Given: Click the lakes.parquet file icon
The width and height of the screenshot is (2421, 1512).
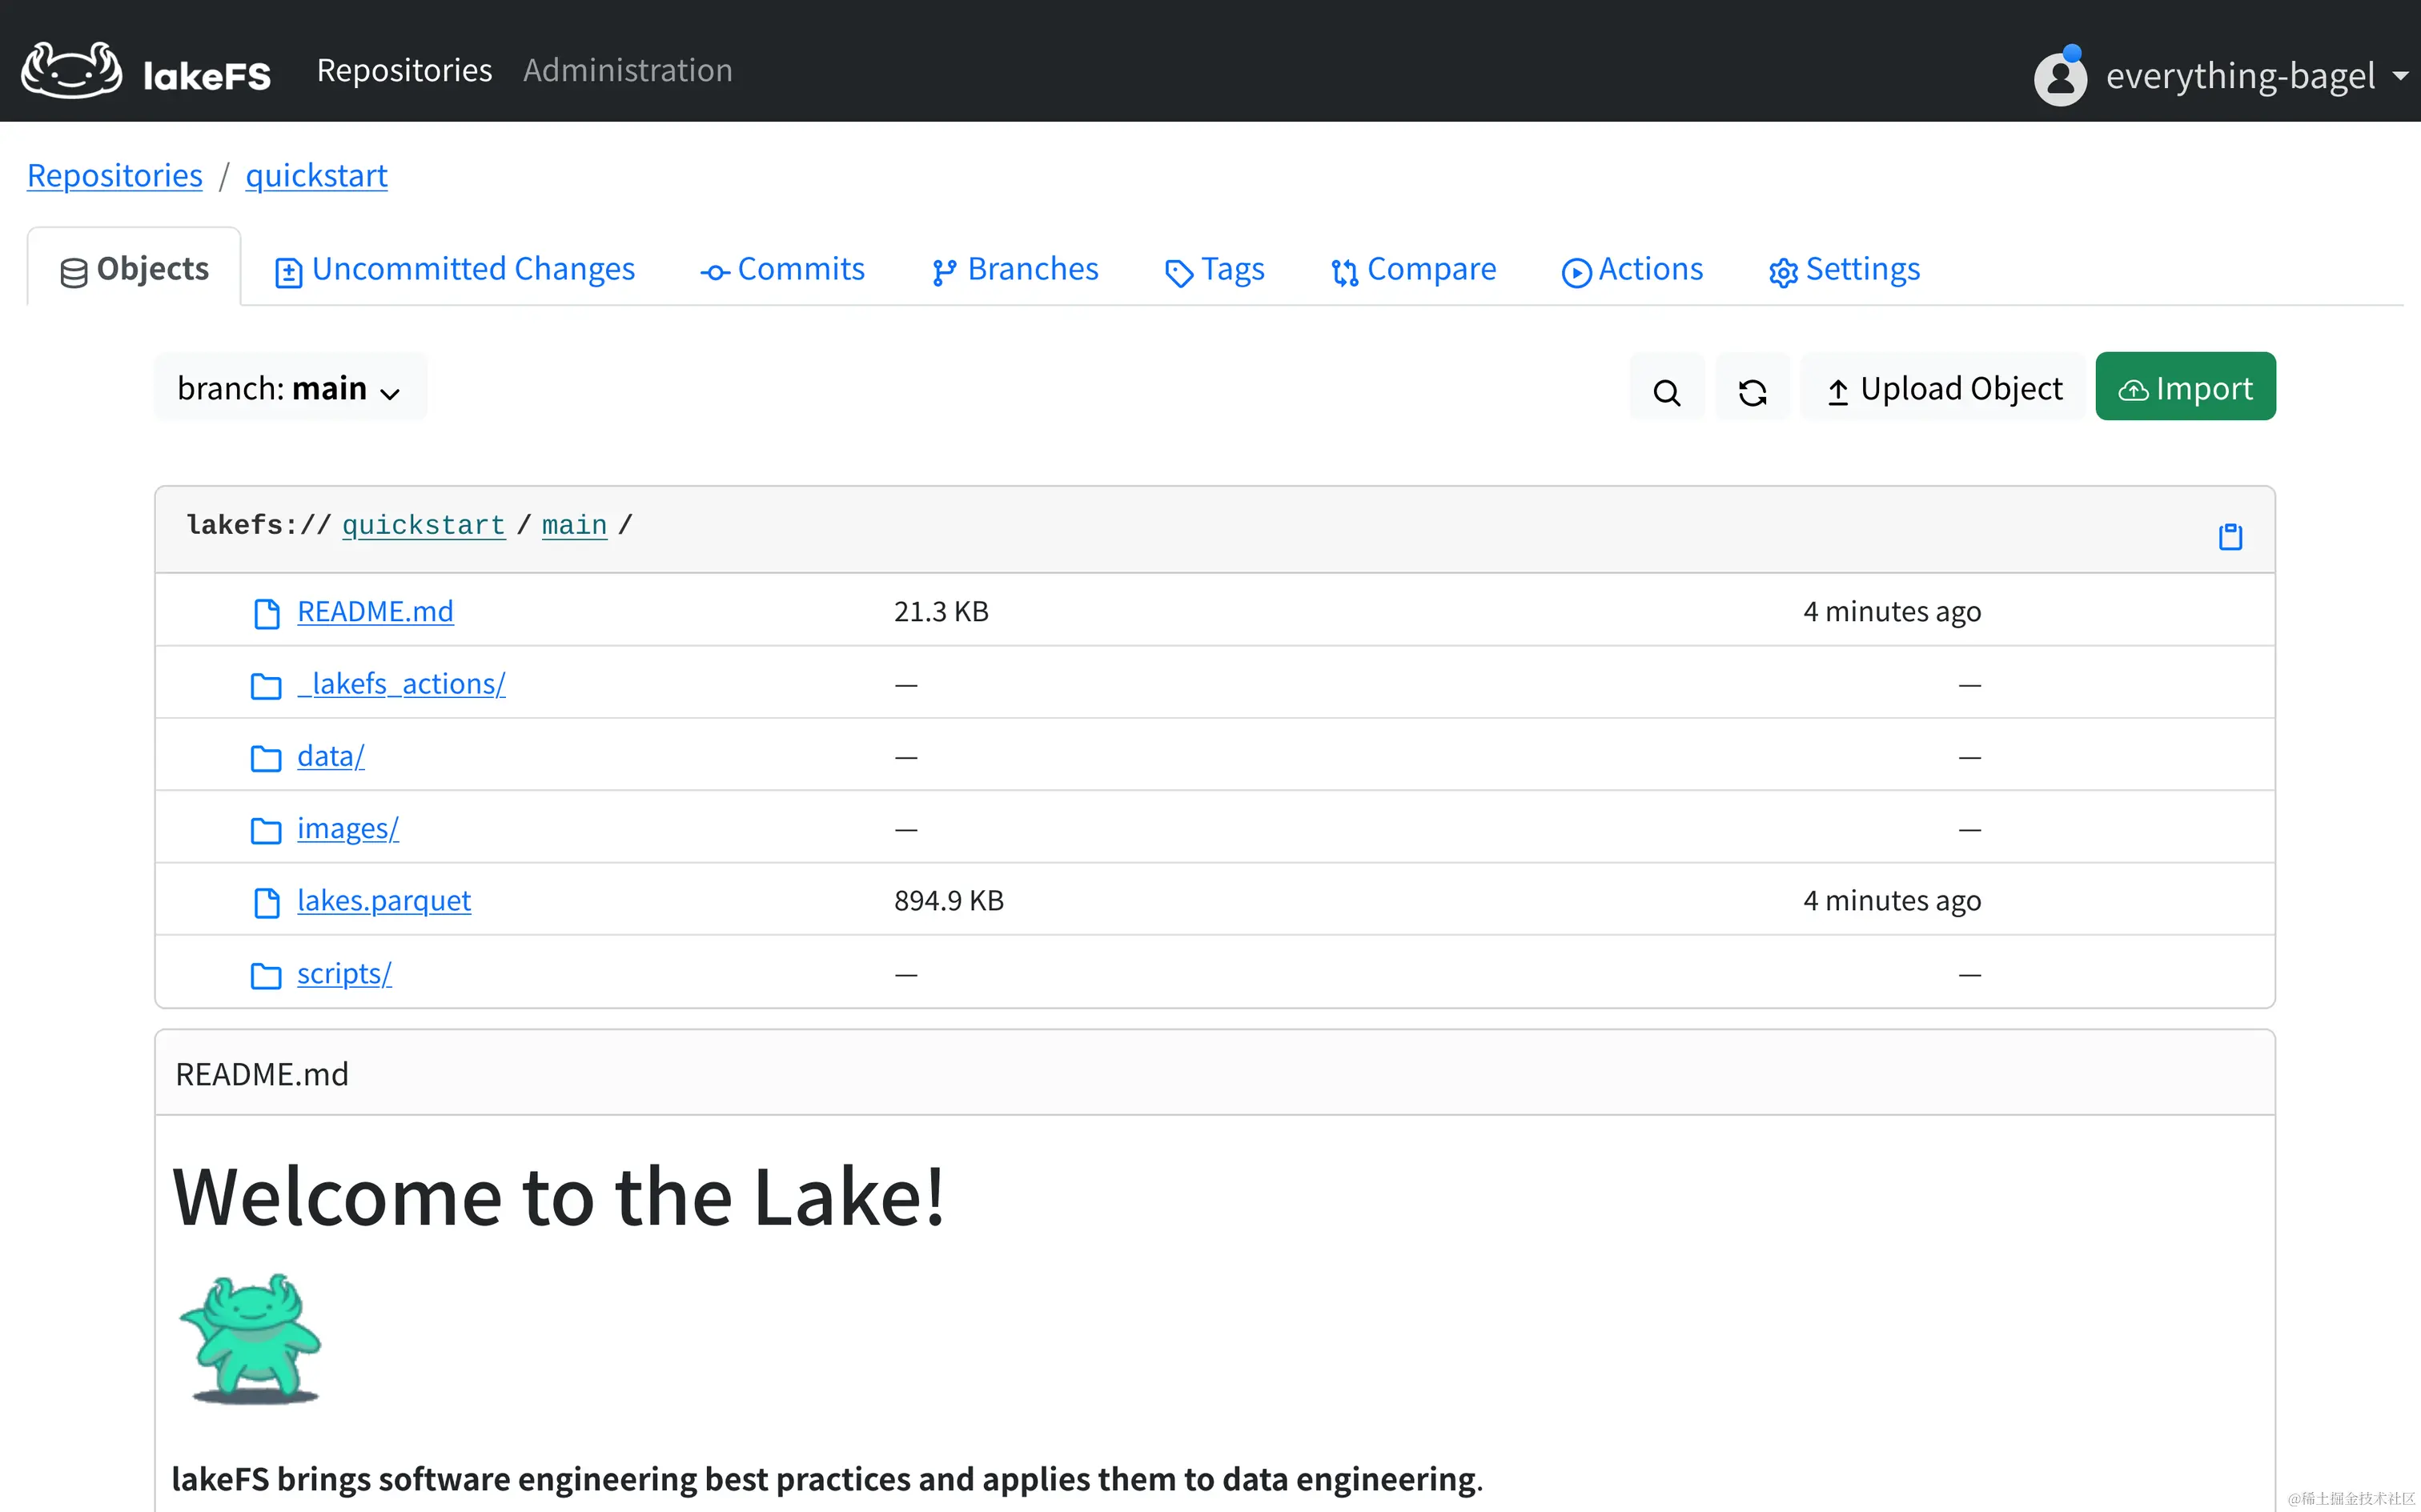Looking at the screenshot, I should click(266, 902).
